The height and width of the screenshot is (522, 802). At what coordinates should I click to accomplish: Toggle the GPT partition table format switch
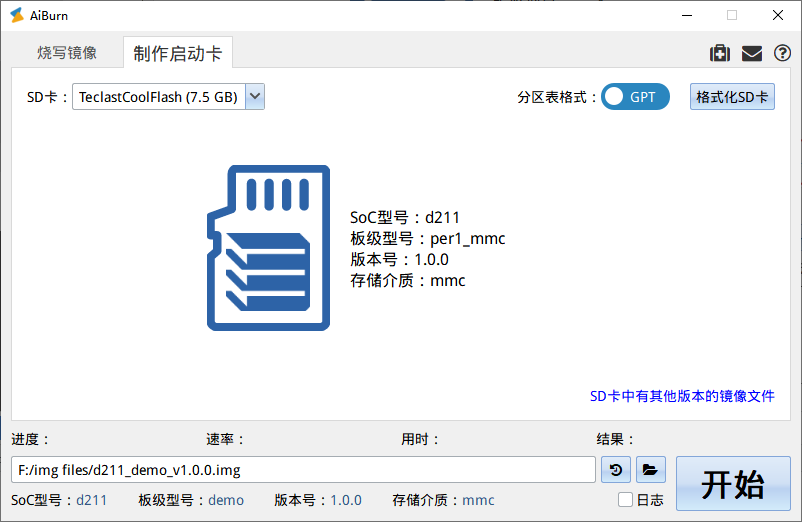point(635,97)
